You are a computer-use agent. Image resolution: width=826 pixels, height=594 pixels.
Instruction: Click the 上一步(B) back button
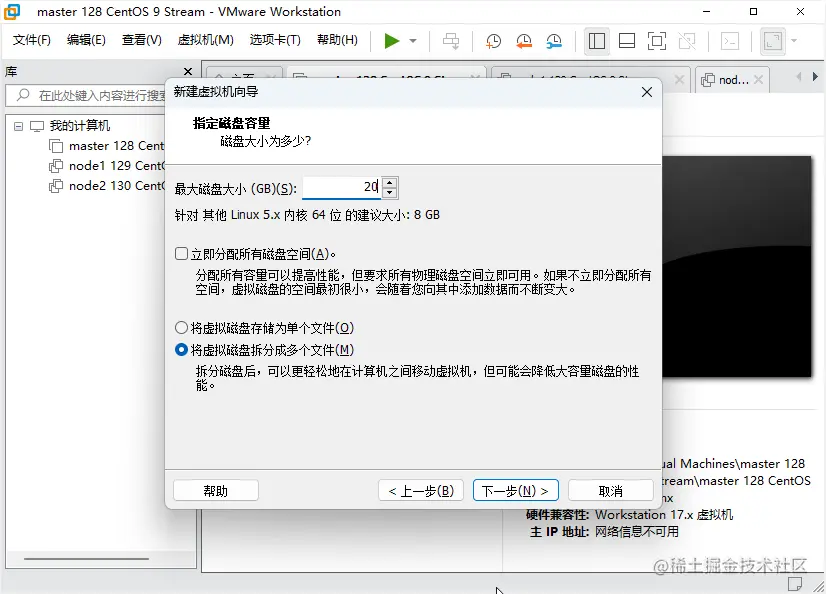421,491
